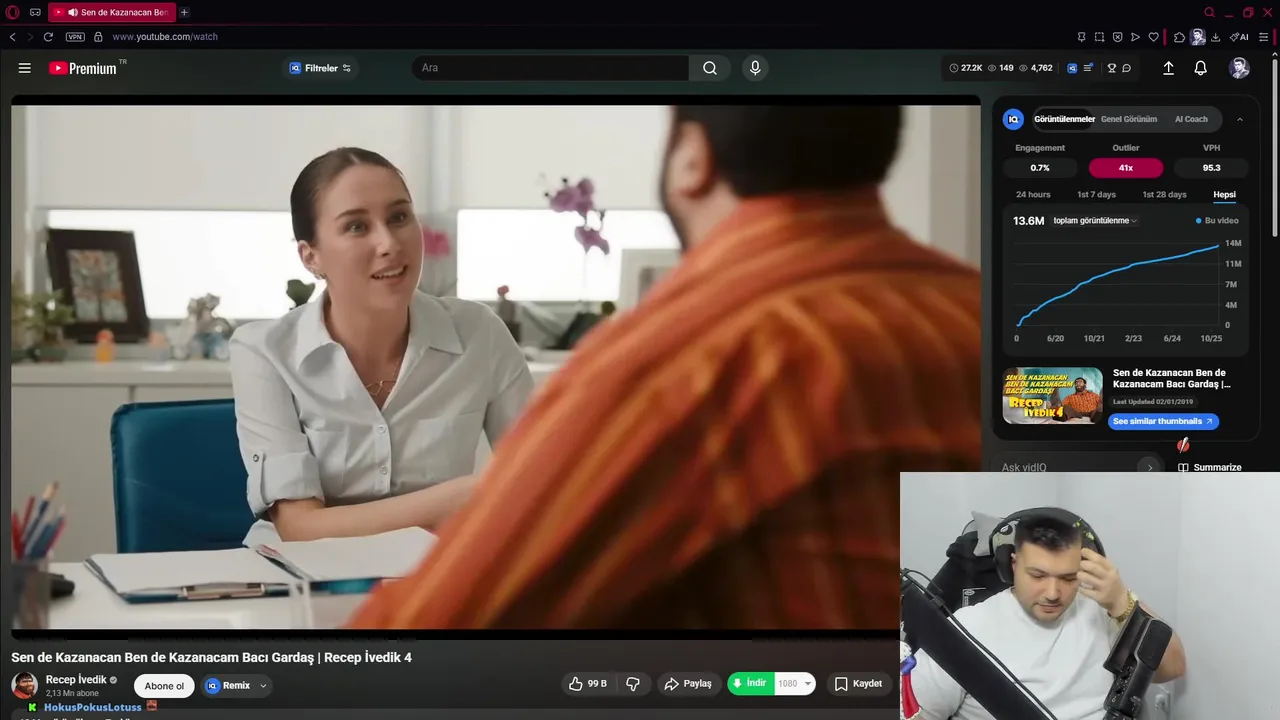Viewport: 1280px width, 720px height.
Task: Open the browser AI assistant
Action: [x=1239, y=37]
